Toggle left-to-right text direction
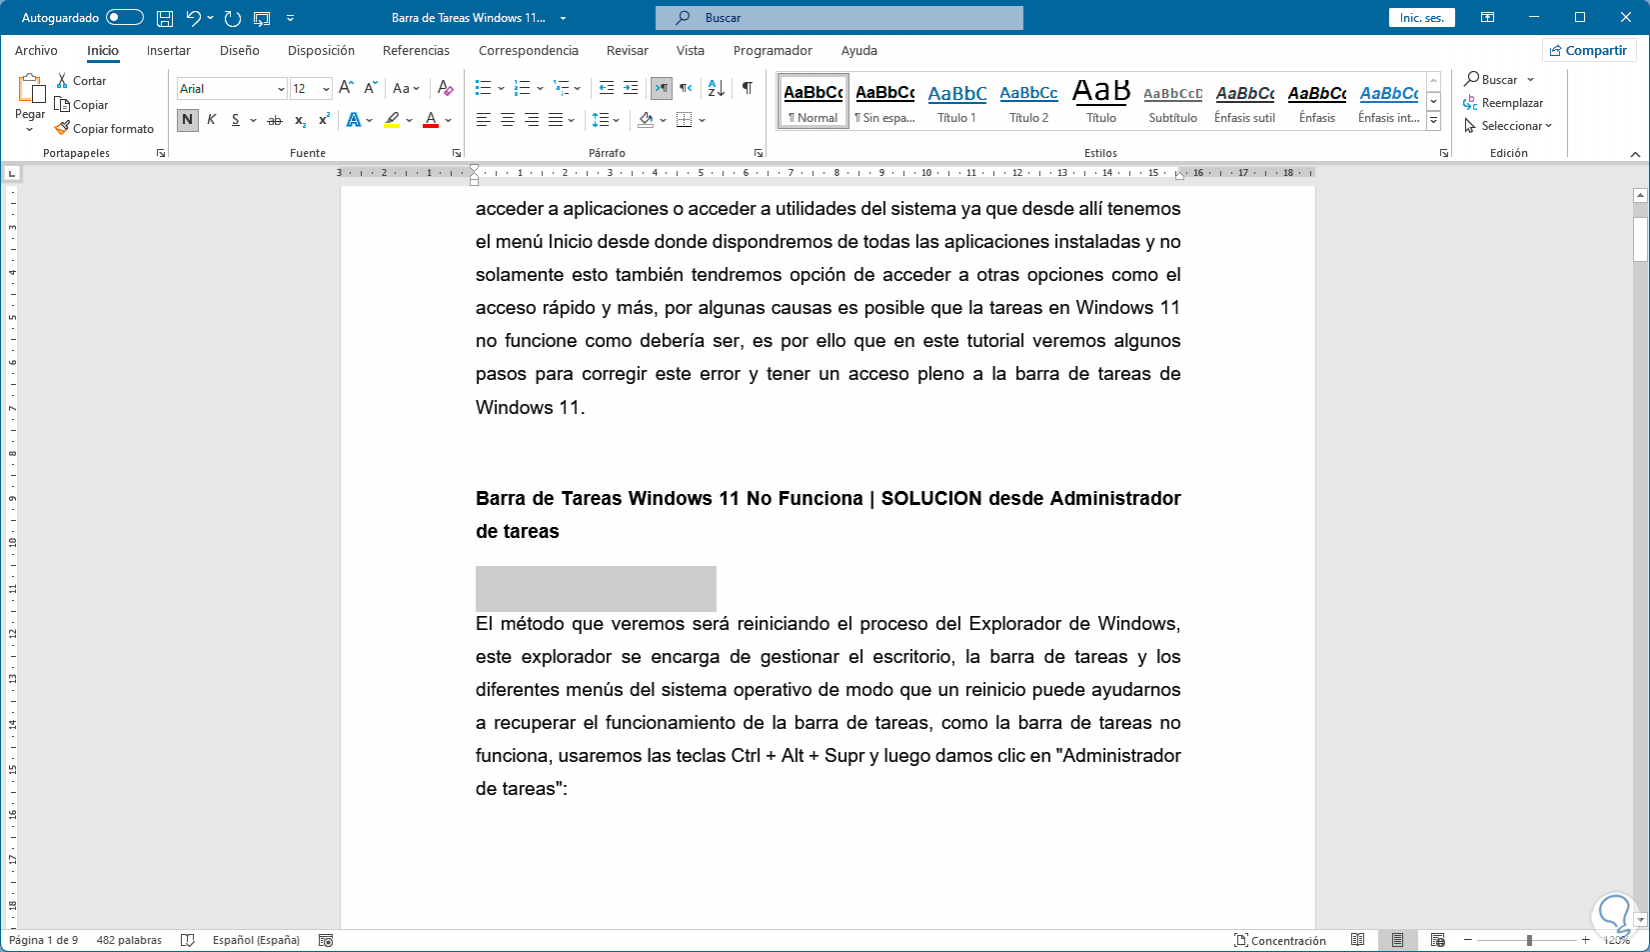 coord(661,88)
